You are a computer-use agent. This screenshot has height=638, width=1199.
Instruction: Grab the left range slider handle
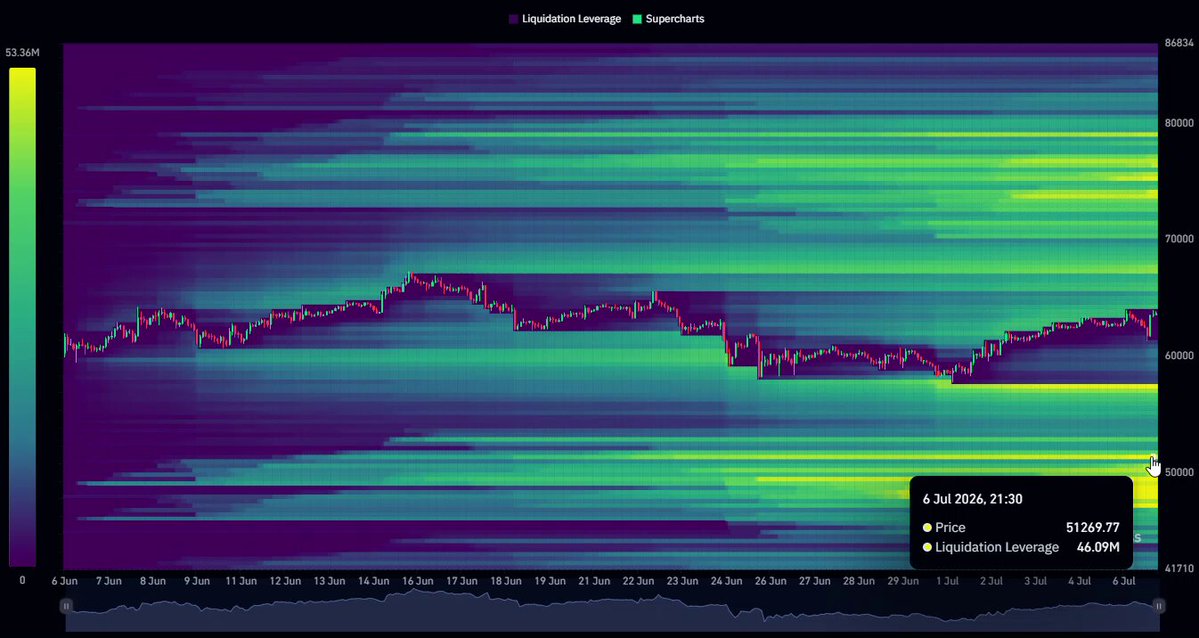pos(67,606)
